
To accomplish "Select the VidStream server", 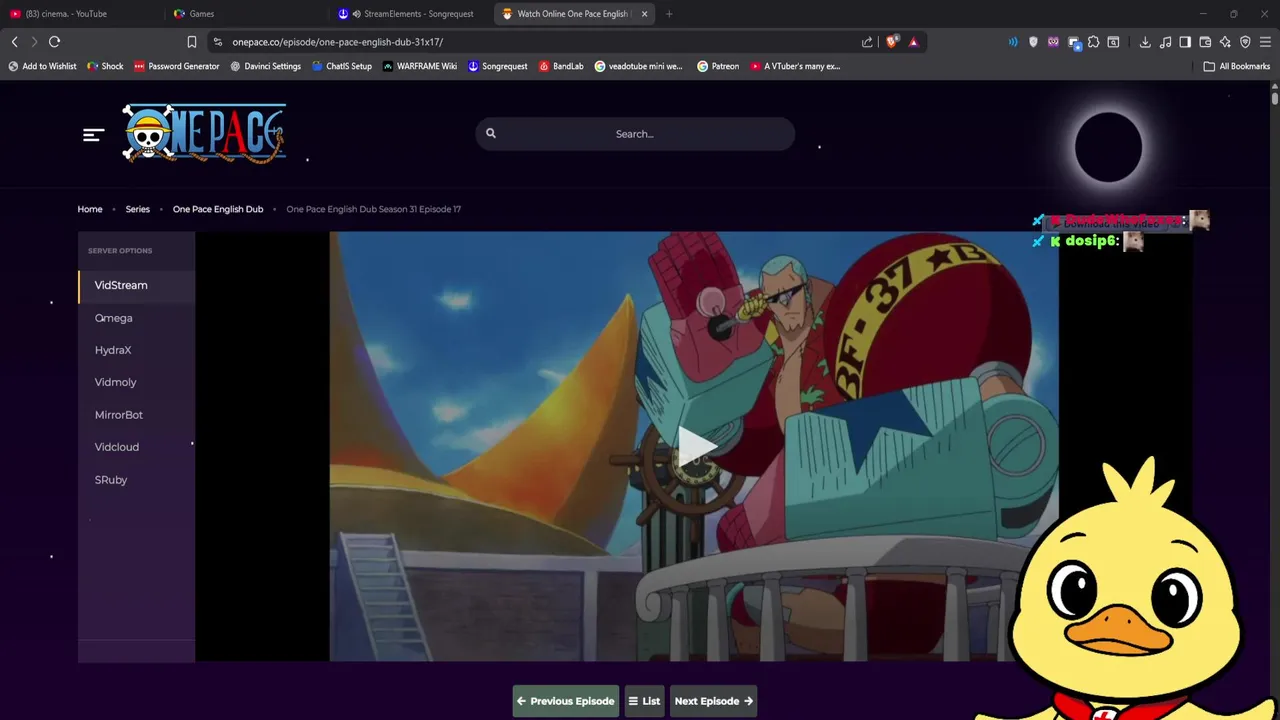I will click(x=137, y=286).
